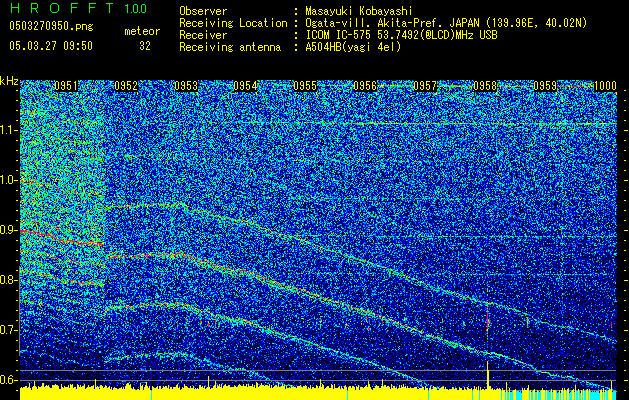Image resolution: width=629 pixels, height=400 pixels.
Task: Click the 0.7 kHz axis label
Action: [9, 330]
